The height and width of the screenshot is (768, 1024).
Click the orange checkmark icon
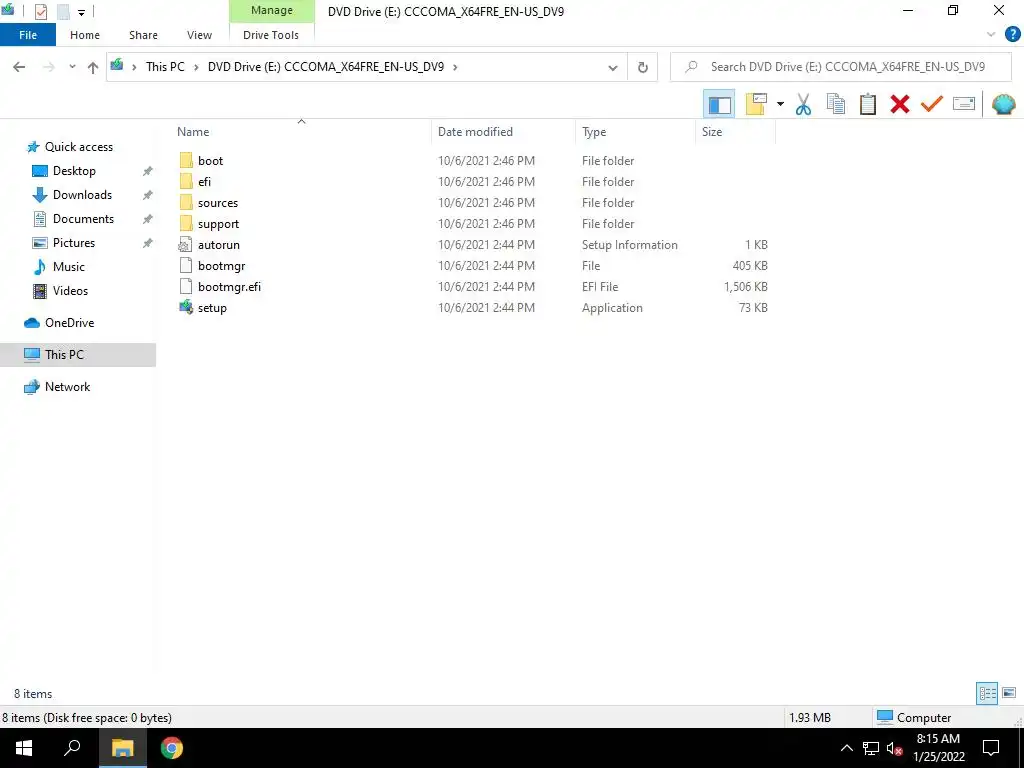(931, 104)
